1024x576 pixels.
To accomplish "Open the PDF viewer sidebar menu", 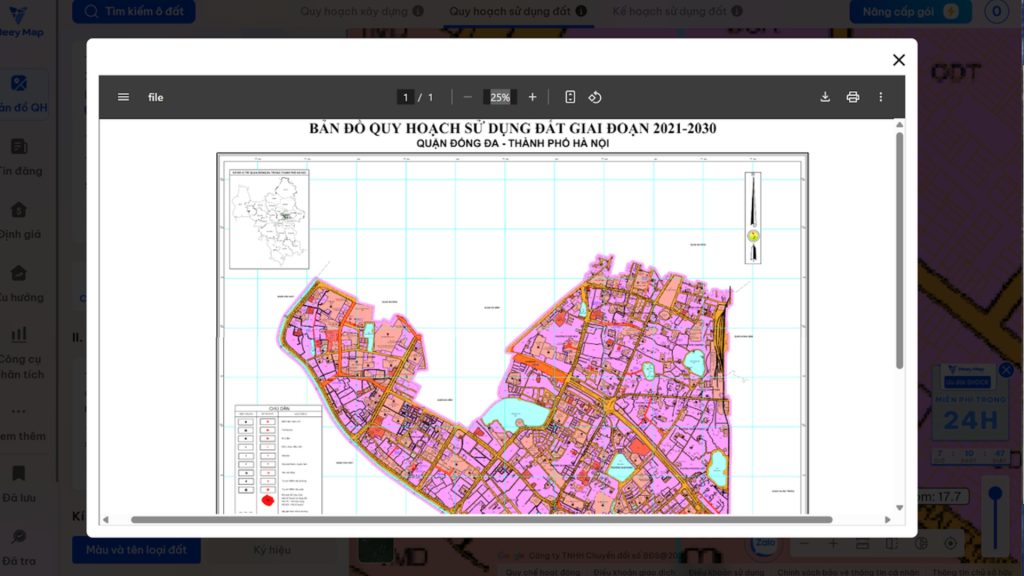I will pos(123,97).
